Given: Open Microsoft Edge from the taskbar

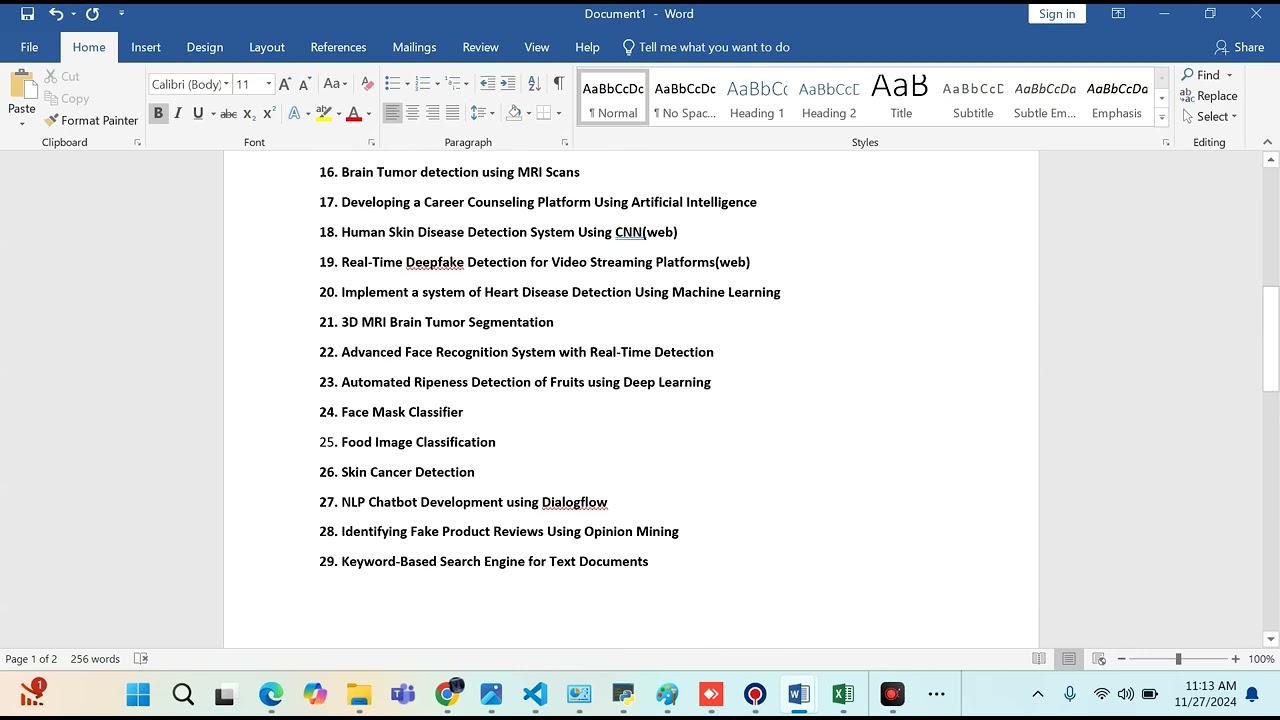Looking at the screenshot, I should click(271, 695).
